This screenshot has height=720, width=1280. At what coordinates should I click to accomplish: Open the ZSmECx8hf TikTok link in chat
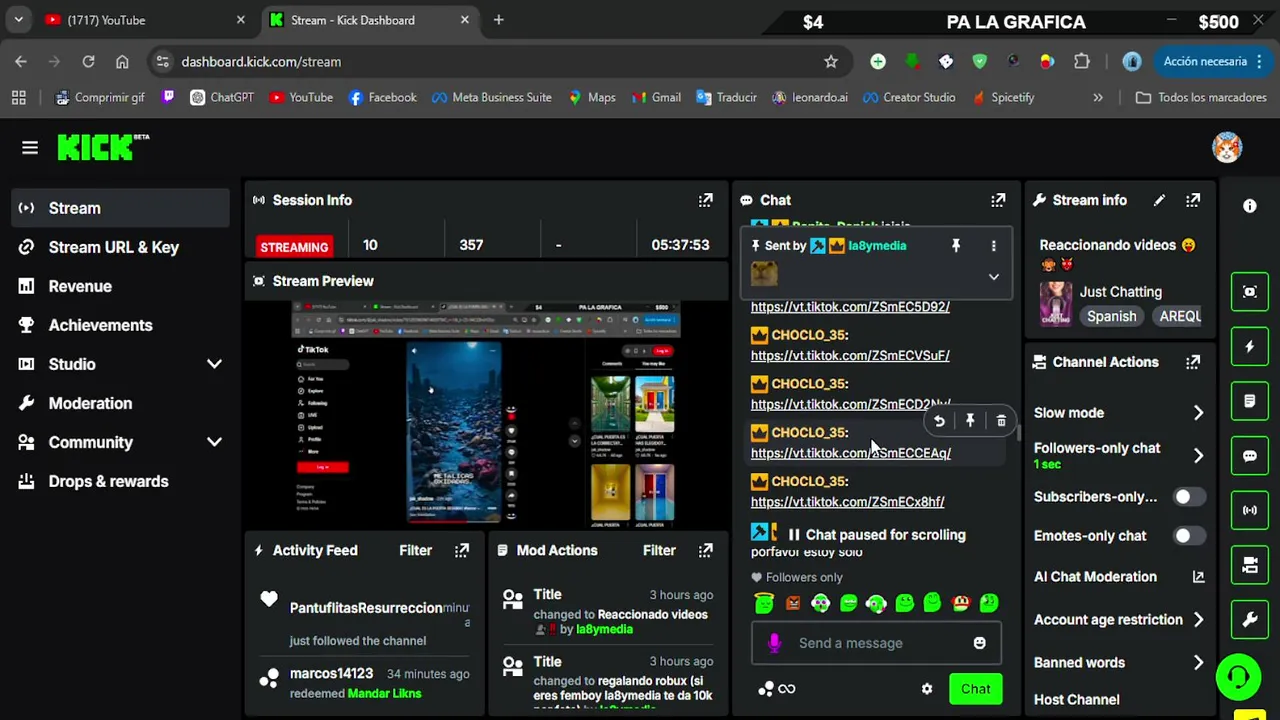pos(847,502)
